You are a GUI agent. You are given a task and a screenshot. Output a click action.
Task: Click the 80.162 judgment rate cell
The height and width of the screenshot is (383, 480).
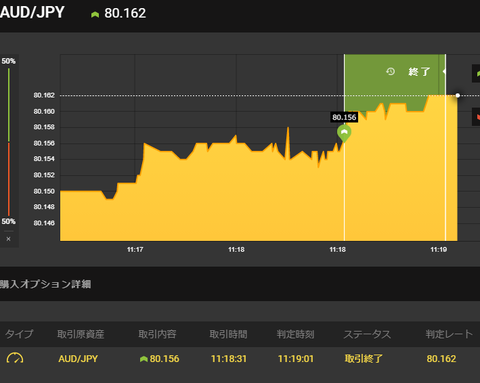(441, 359)
